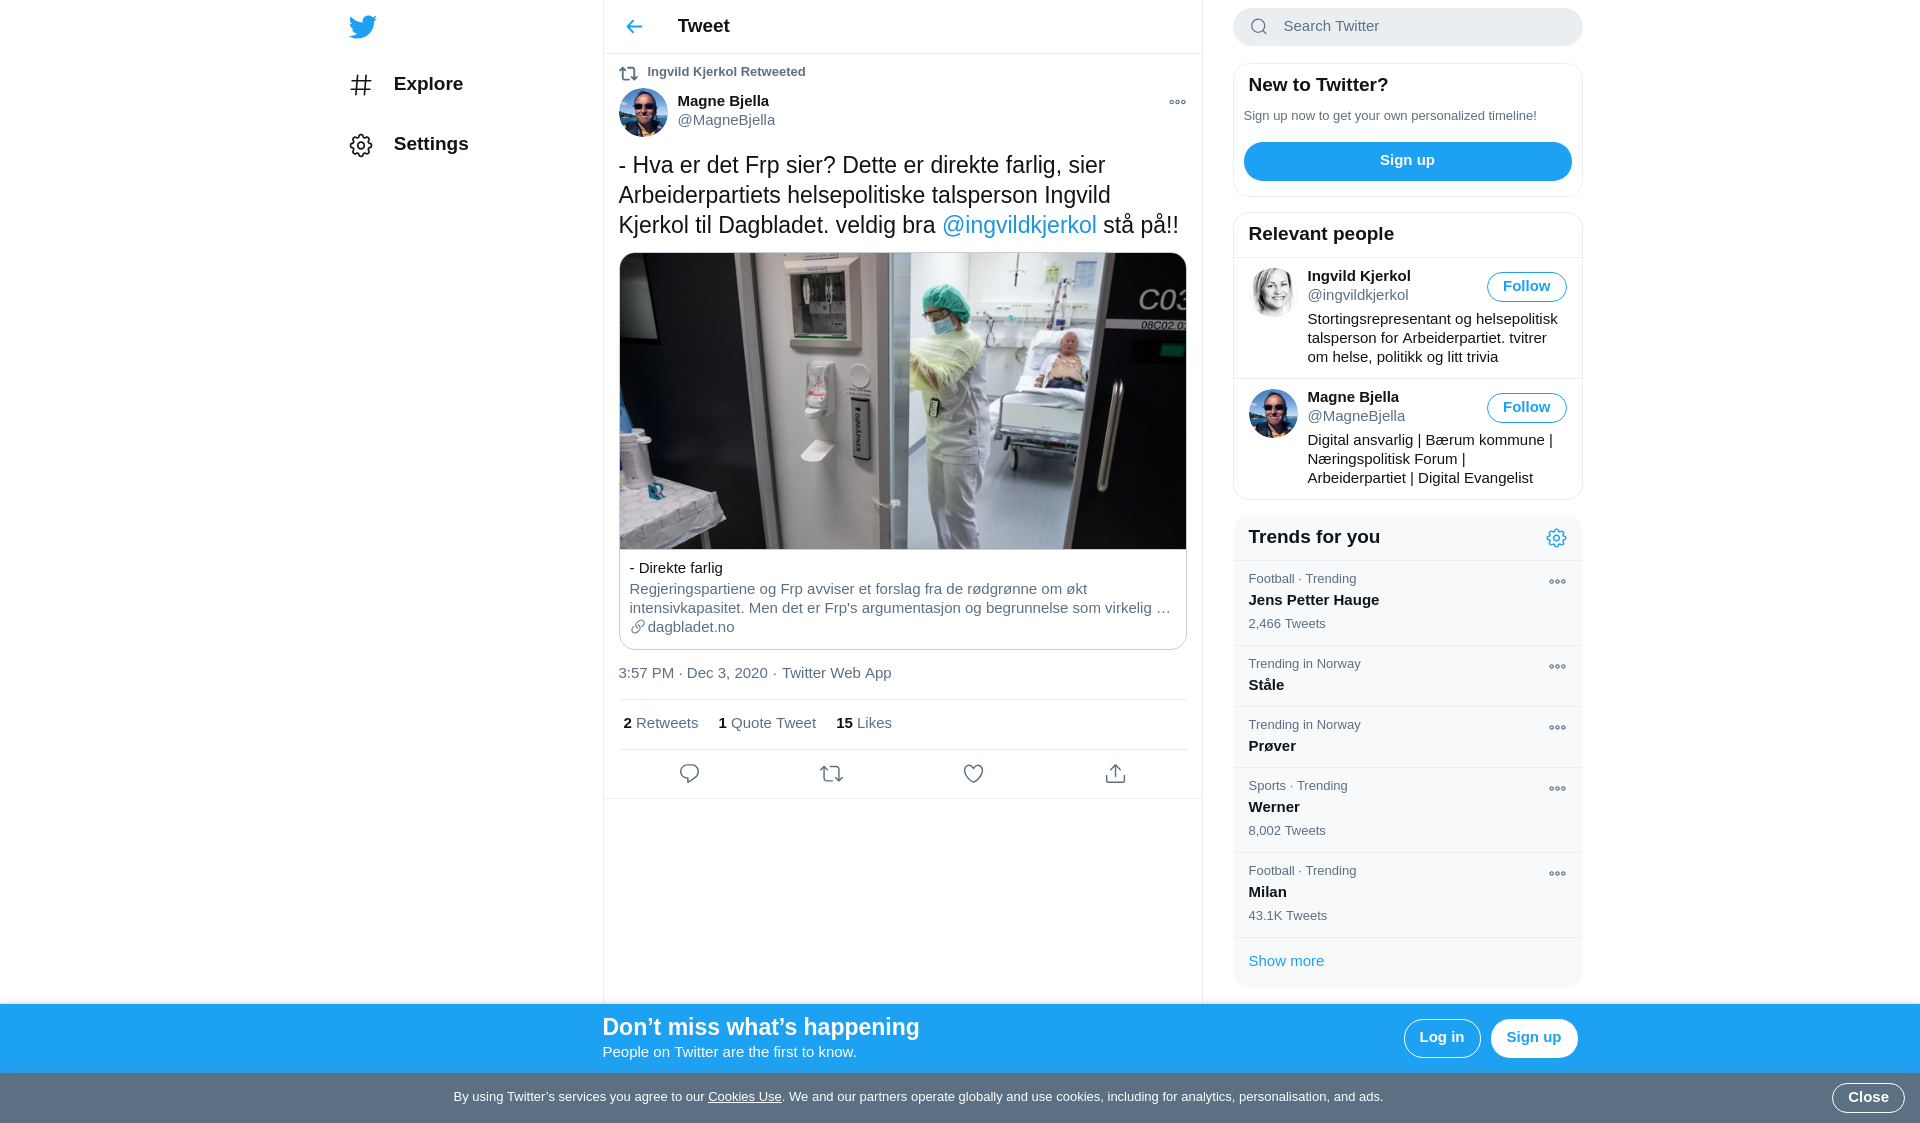Open the Cookies Use link
1920x1123 pixels.
coord(744,1097)
